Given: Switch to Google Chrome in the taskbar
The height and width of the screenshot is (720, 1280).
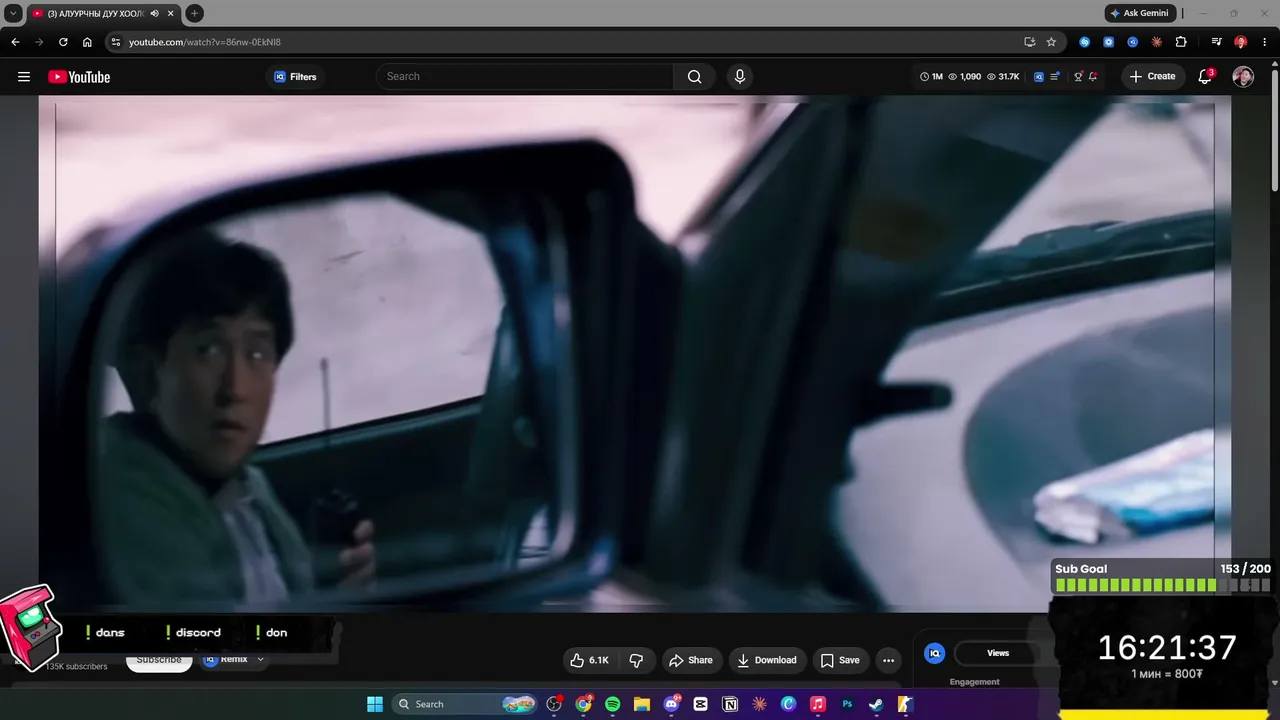Looking at the screenshot, I should point(583,704).
